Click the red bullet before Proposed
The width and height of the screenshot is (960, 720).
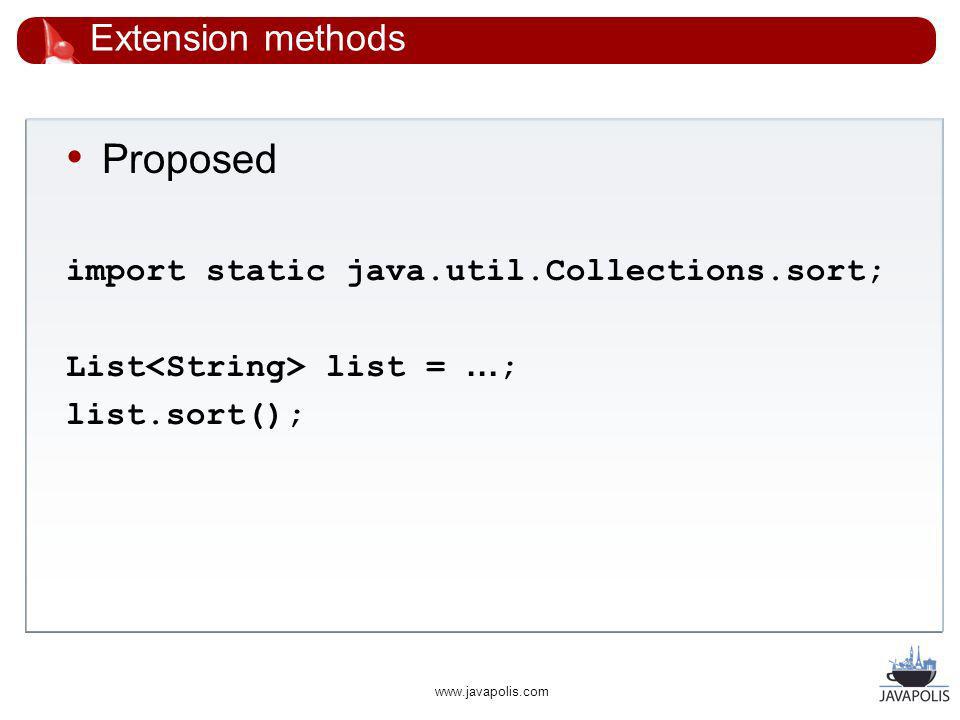(75, 158)
